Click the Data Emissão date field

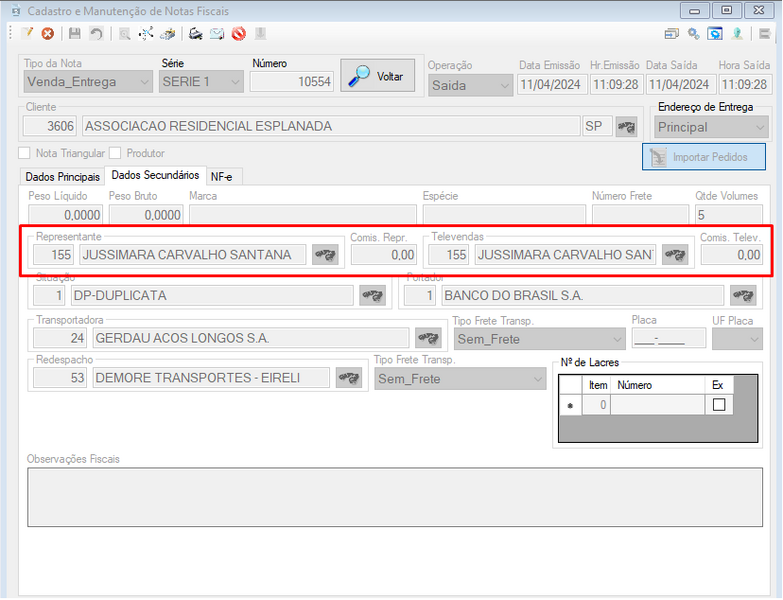(551, 85)
